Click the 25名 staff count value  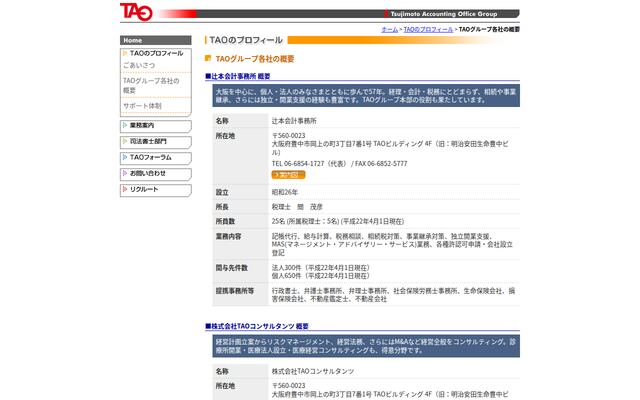[x=338, y=221]
